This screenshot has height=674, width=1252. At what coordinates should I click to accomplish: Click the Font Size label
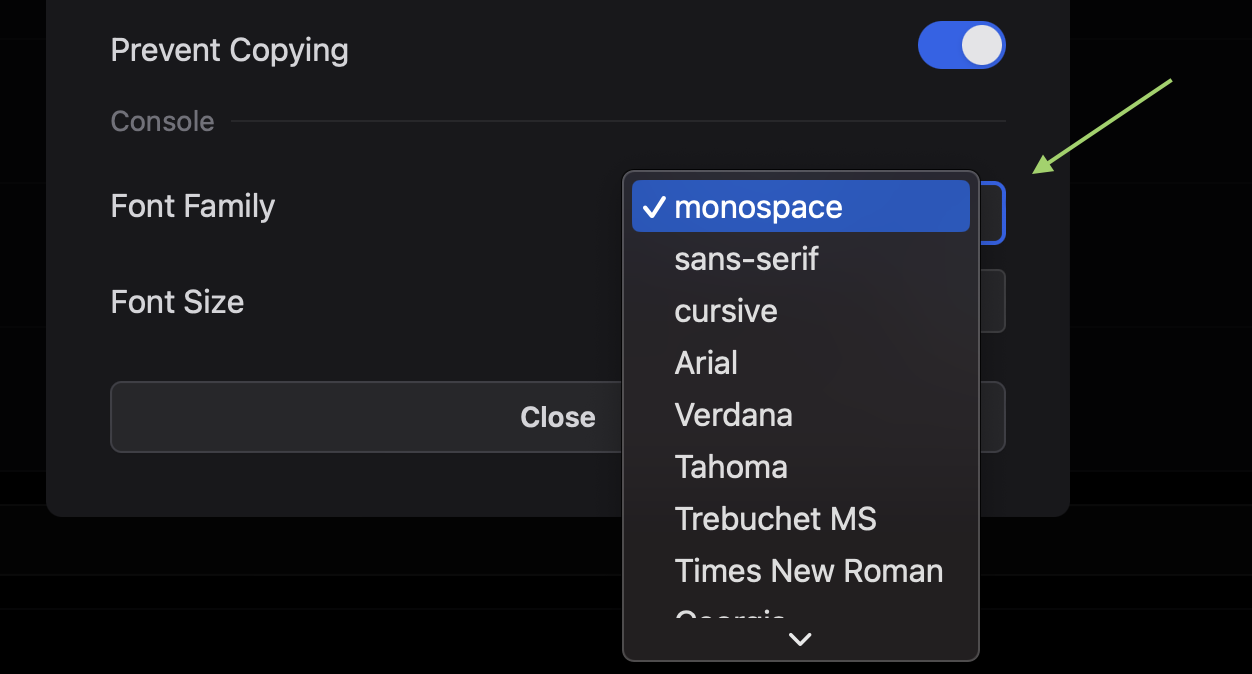(177, 302)
